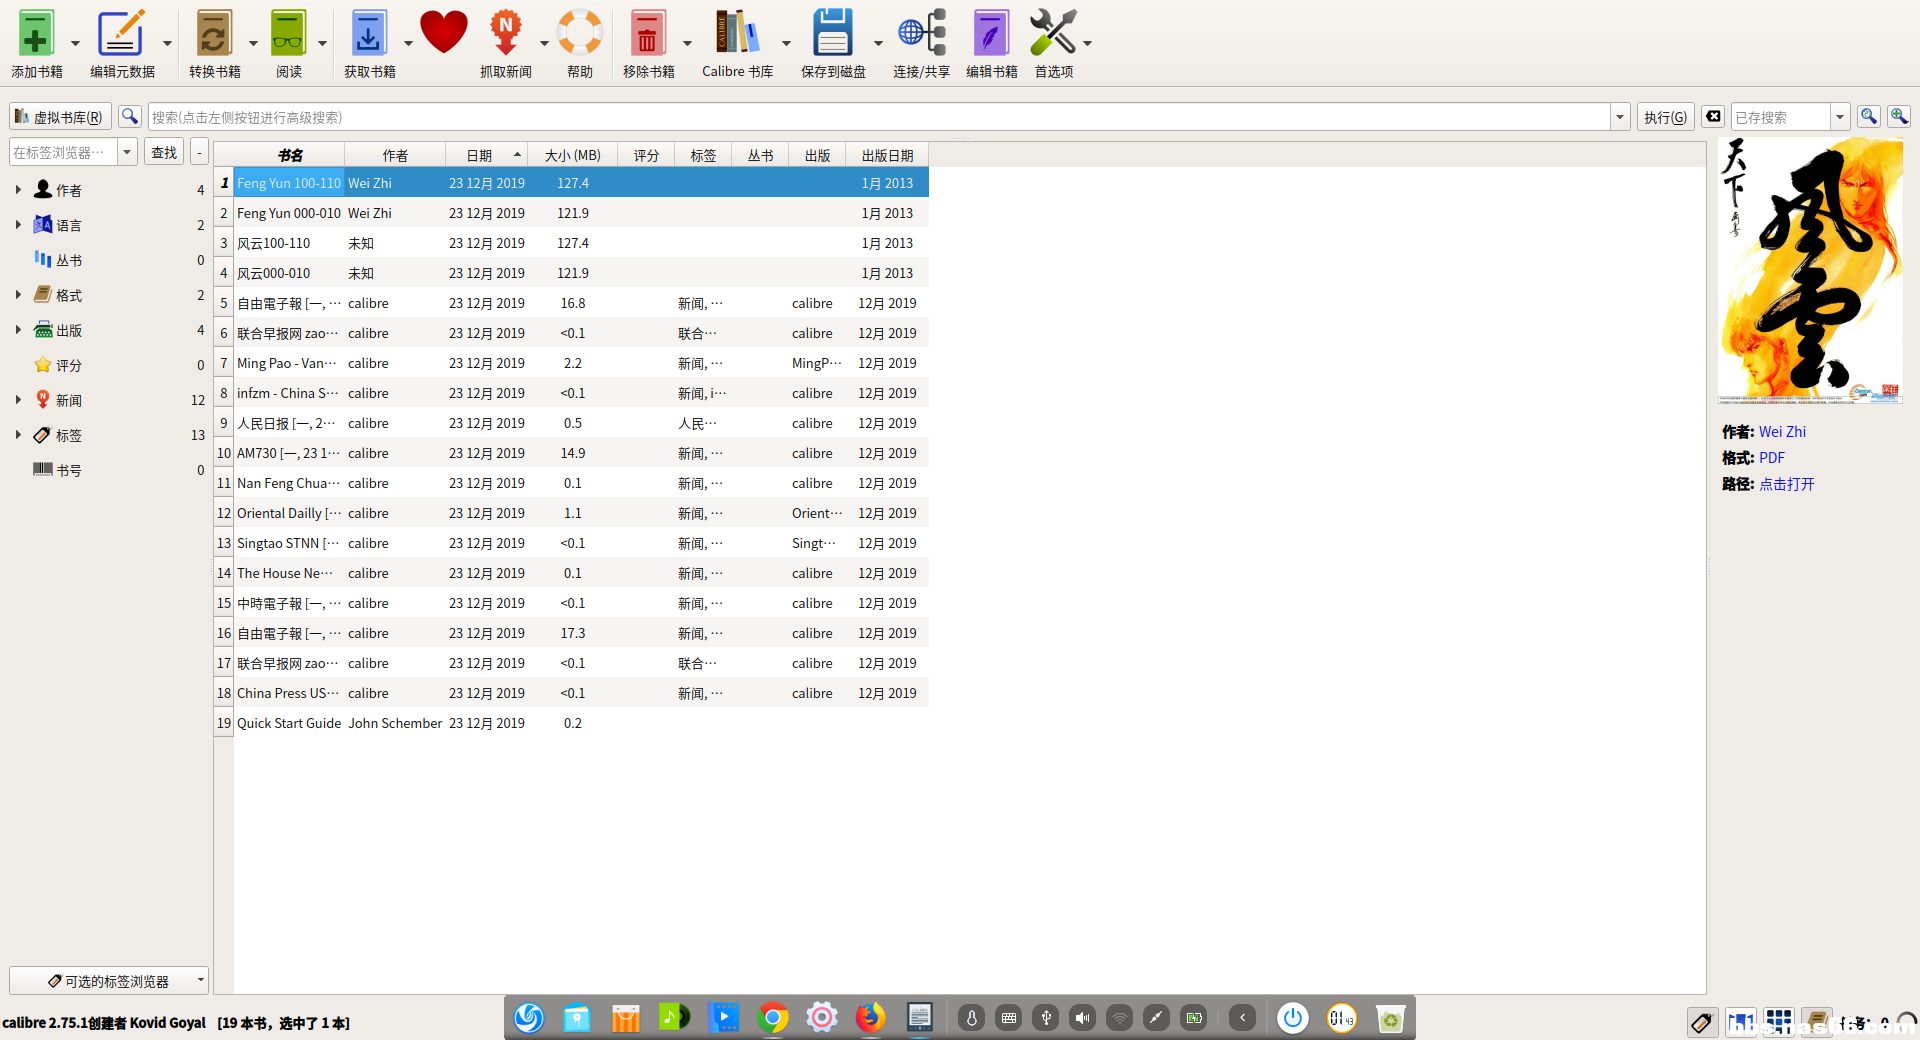Sort by Size (MB) column header
1920x1040 pixels.
click(x=572, y=155)
